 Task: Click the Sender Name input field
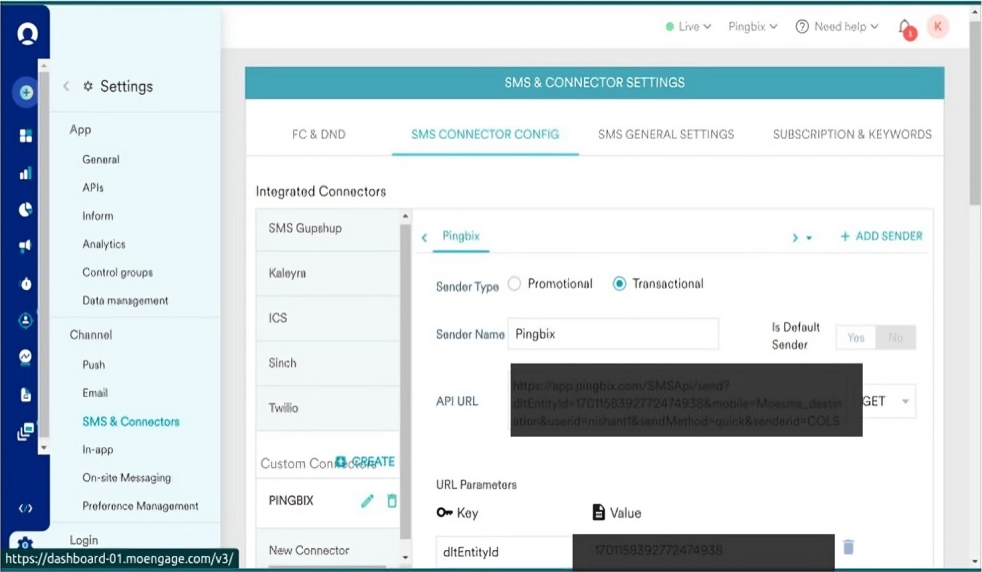(x=613, y=334)
